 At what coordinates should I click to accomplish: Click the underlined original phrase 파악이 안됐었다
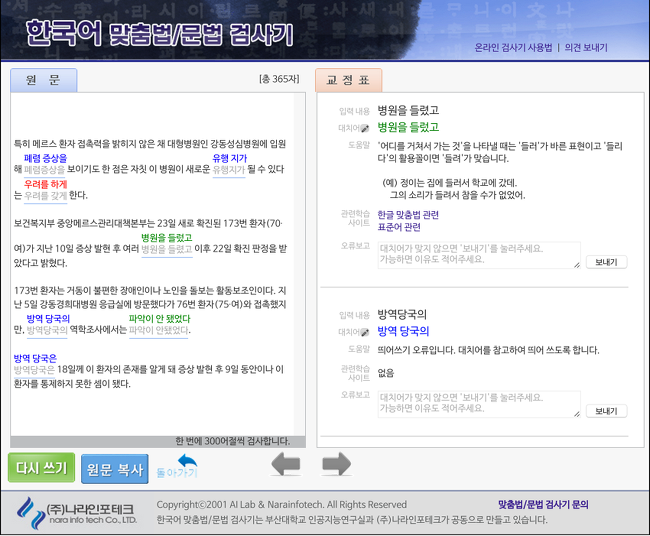pyautogui.click(x=159, y=330)
